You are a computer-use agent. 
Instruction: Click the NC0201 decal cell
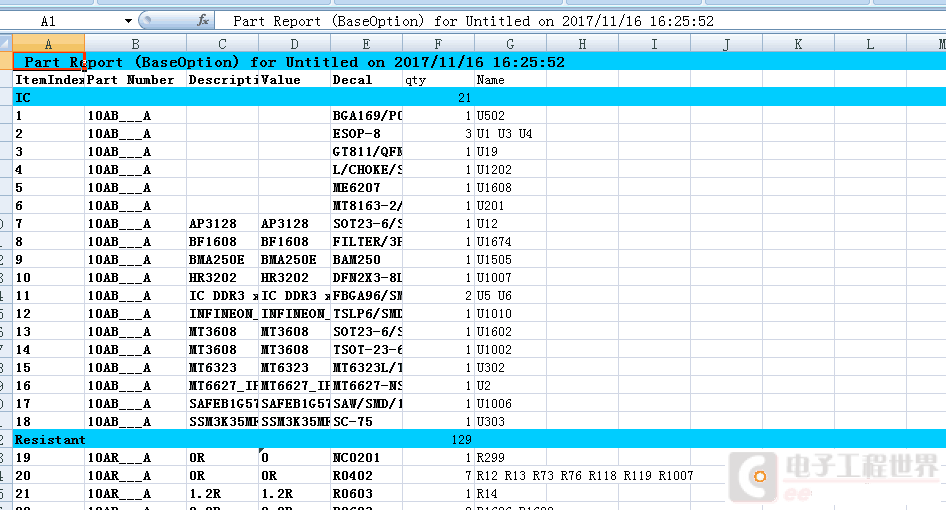pyautogui.click(x=366, y=457)
